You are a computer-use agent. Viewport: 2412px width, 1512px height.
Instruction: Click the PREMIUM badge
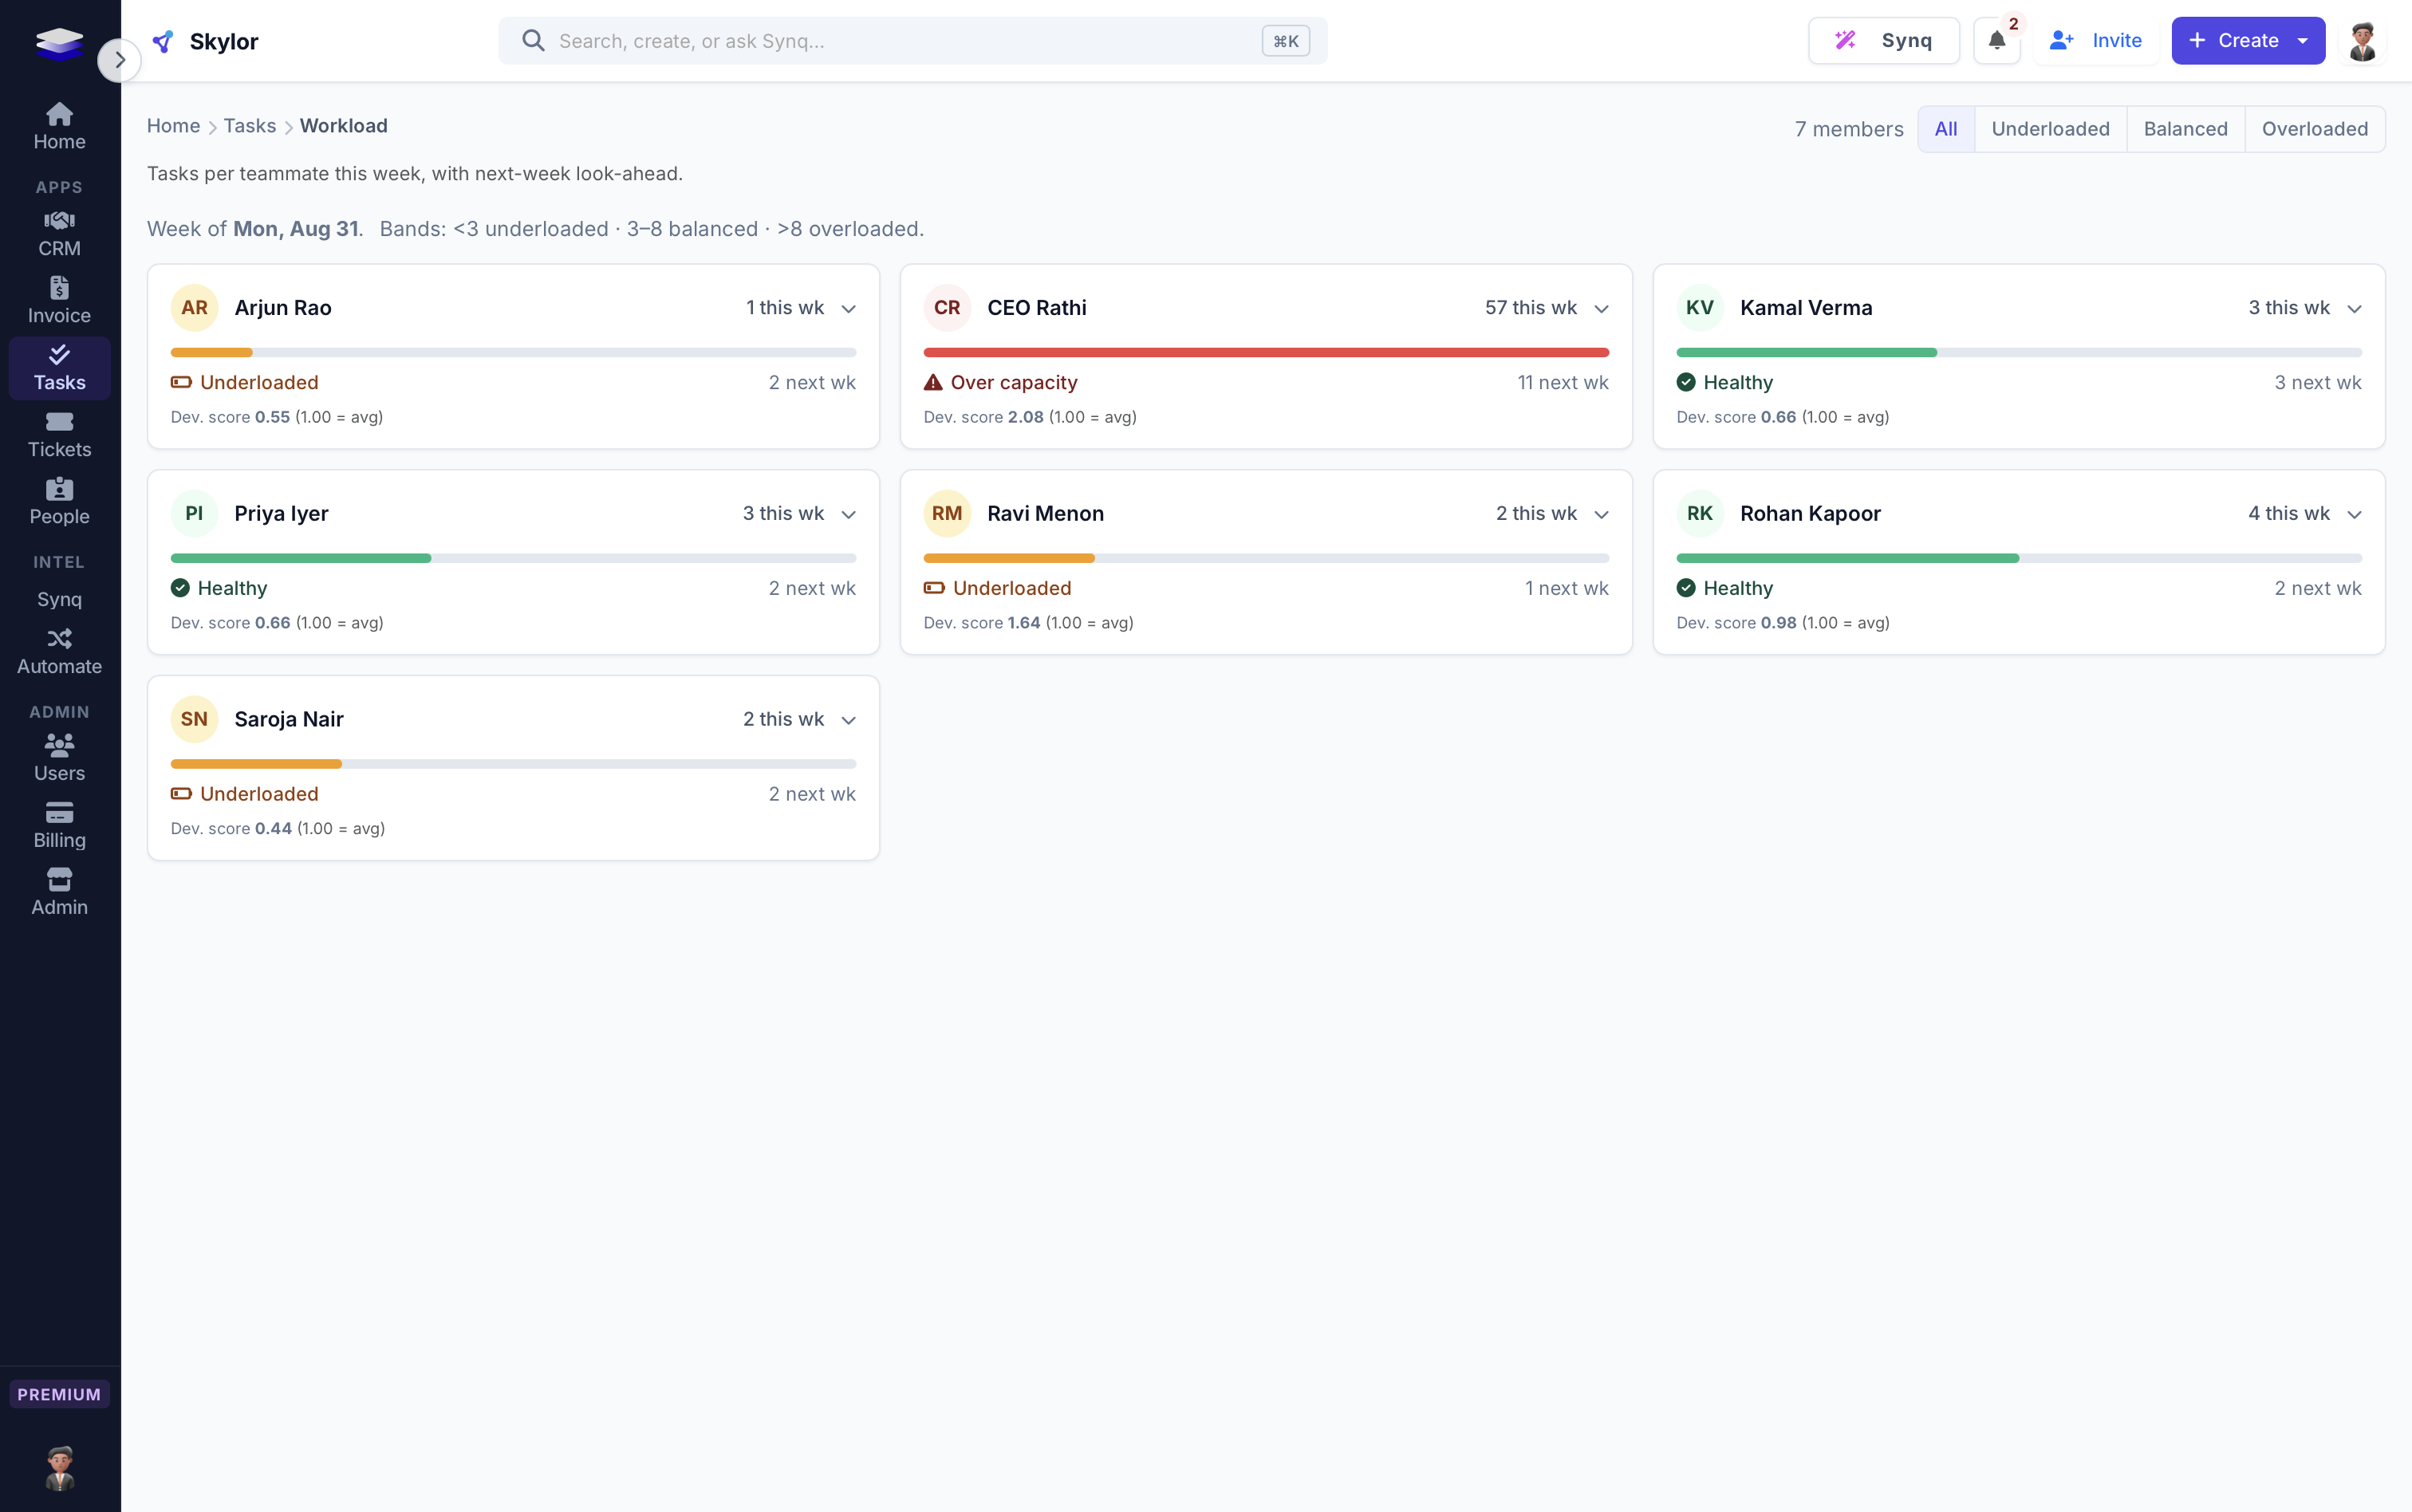click(x=59, y=1394)
